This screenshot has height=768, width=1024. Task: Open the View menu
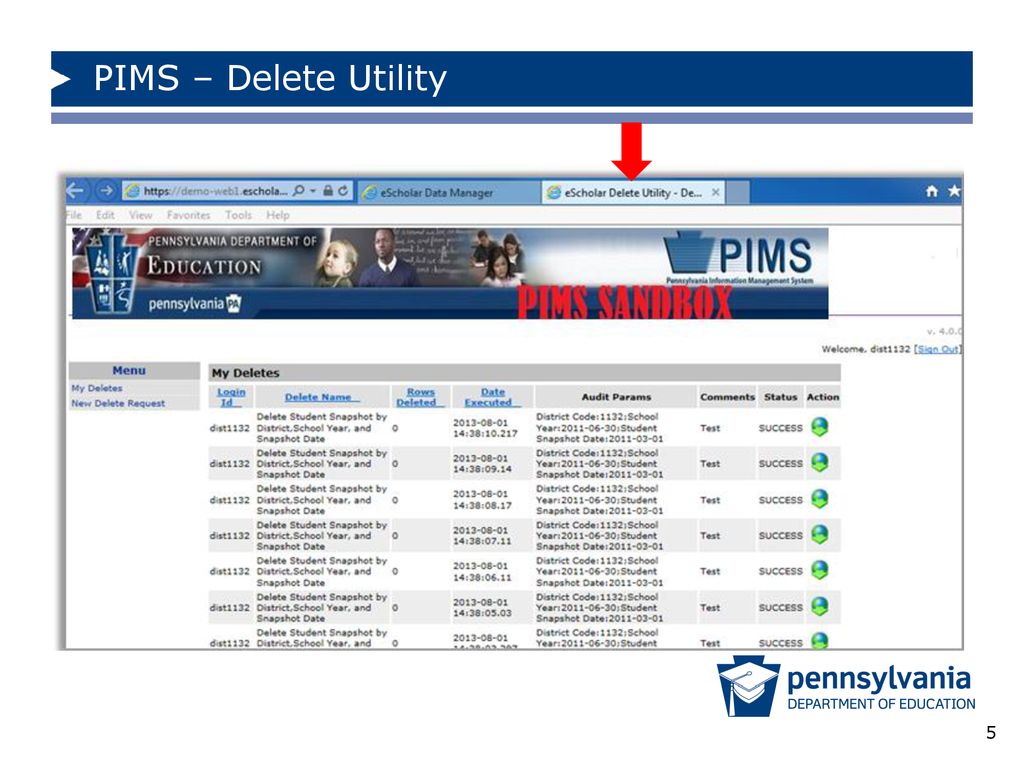click(140, 215)
